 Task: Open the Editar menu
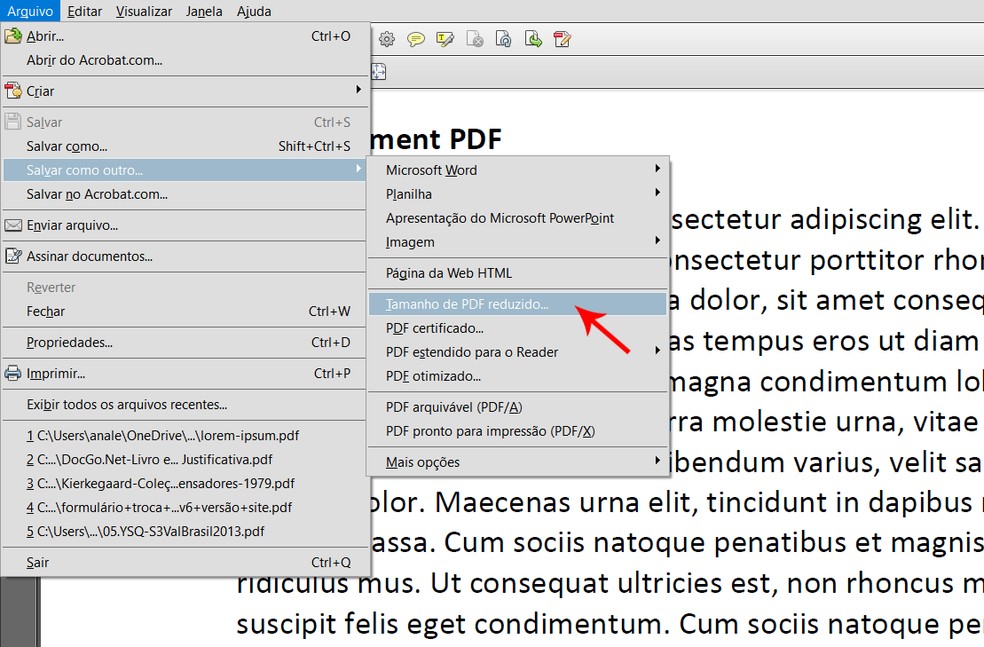tap(84, 11)
